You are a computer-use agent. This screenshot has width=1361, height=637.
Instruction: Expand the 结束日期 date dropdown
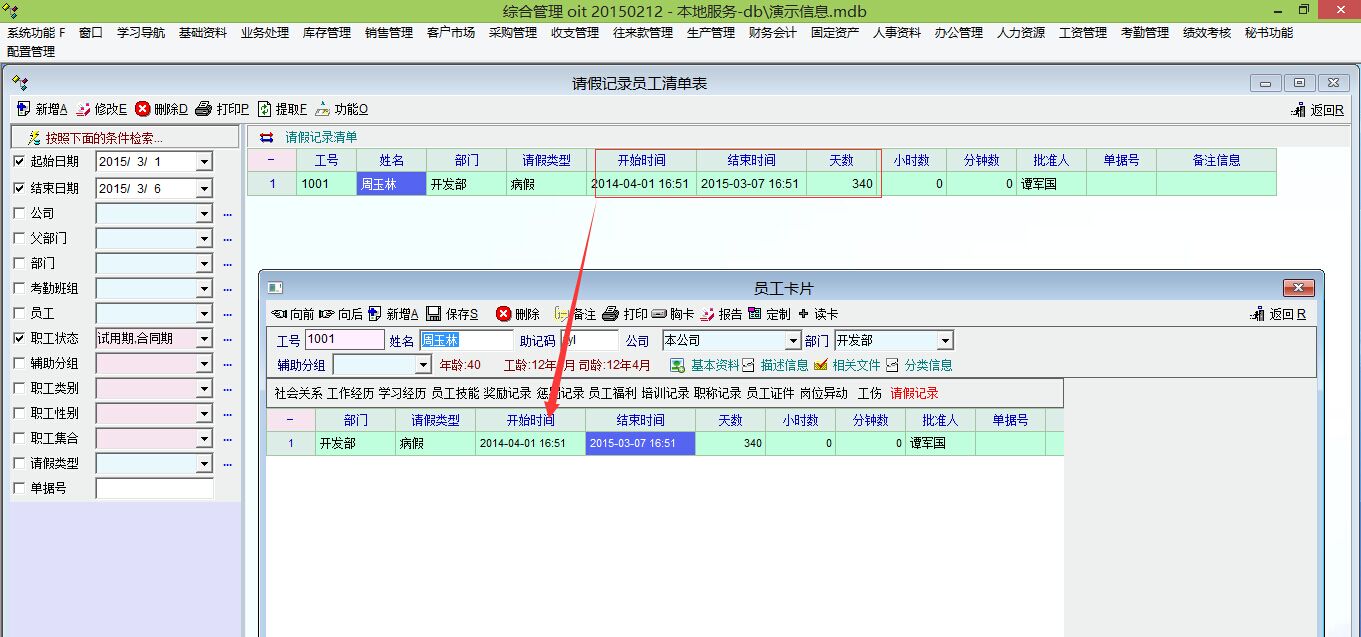[x=204, y=188]
